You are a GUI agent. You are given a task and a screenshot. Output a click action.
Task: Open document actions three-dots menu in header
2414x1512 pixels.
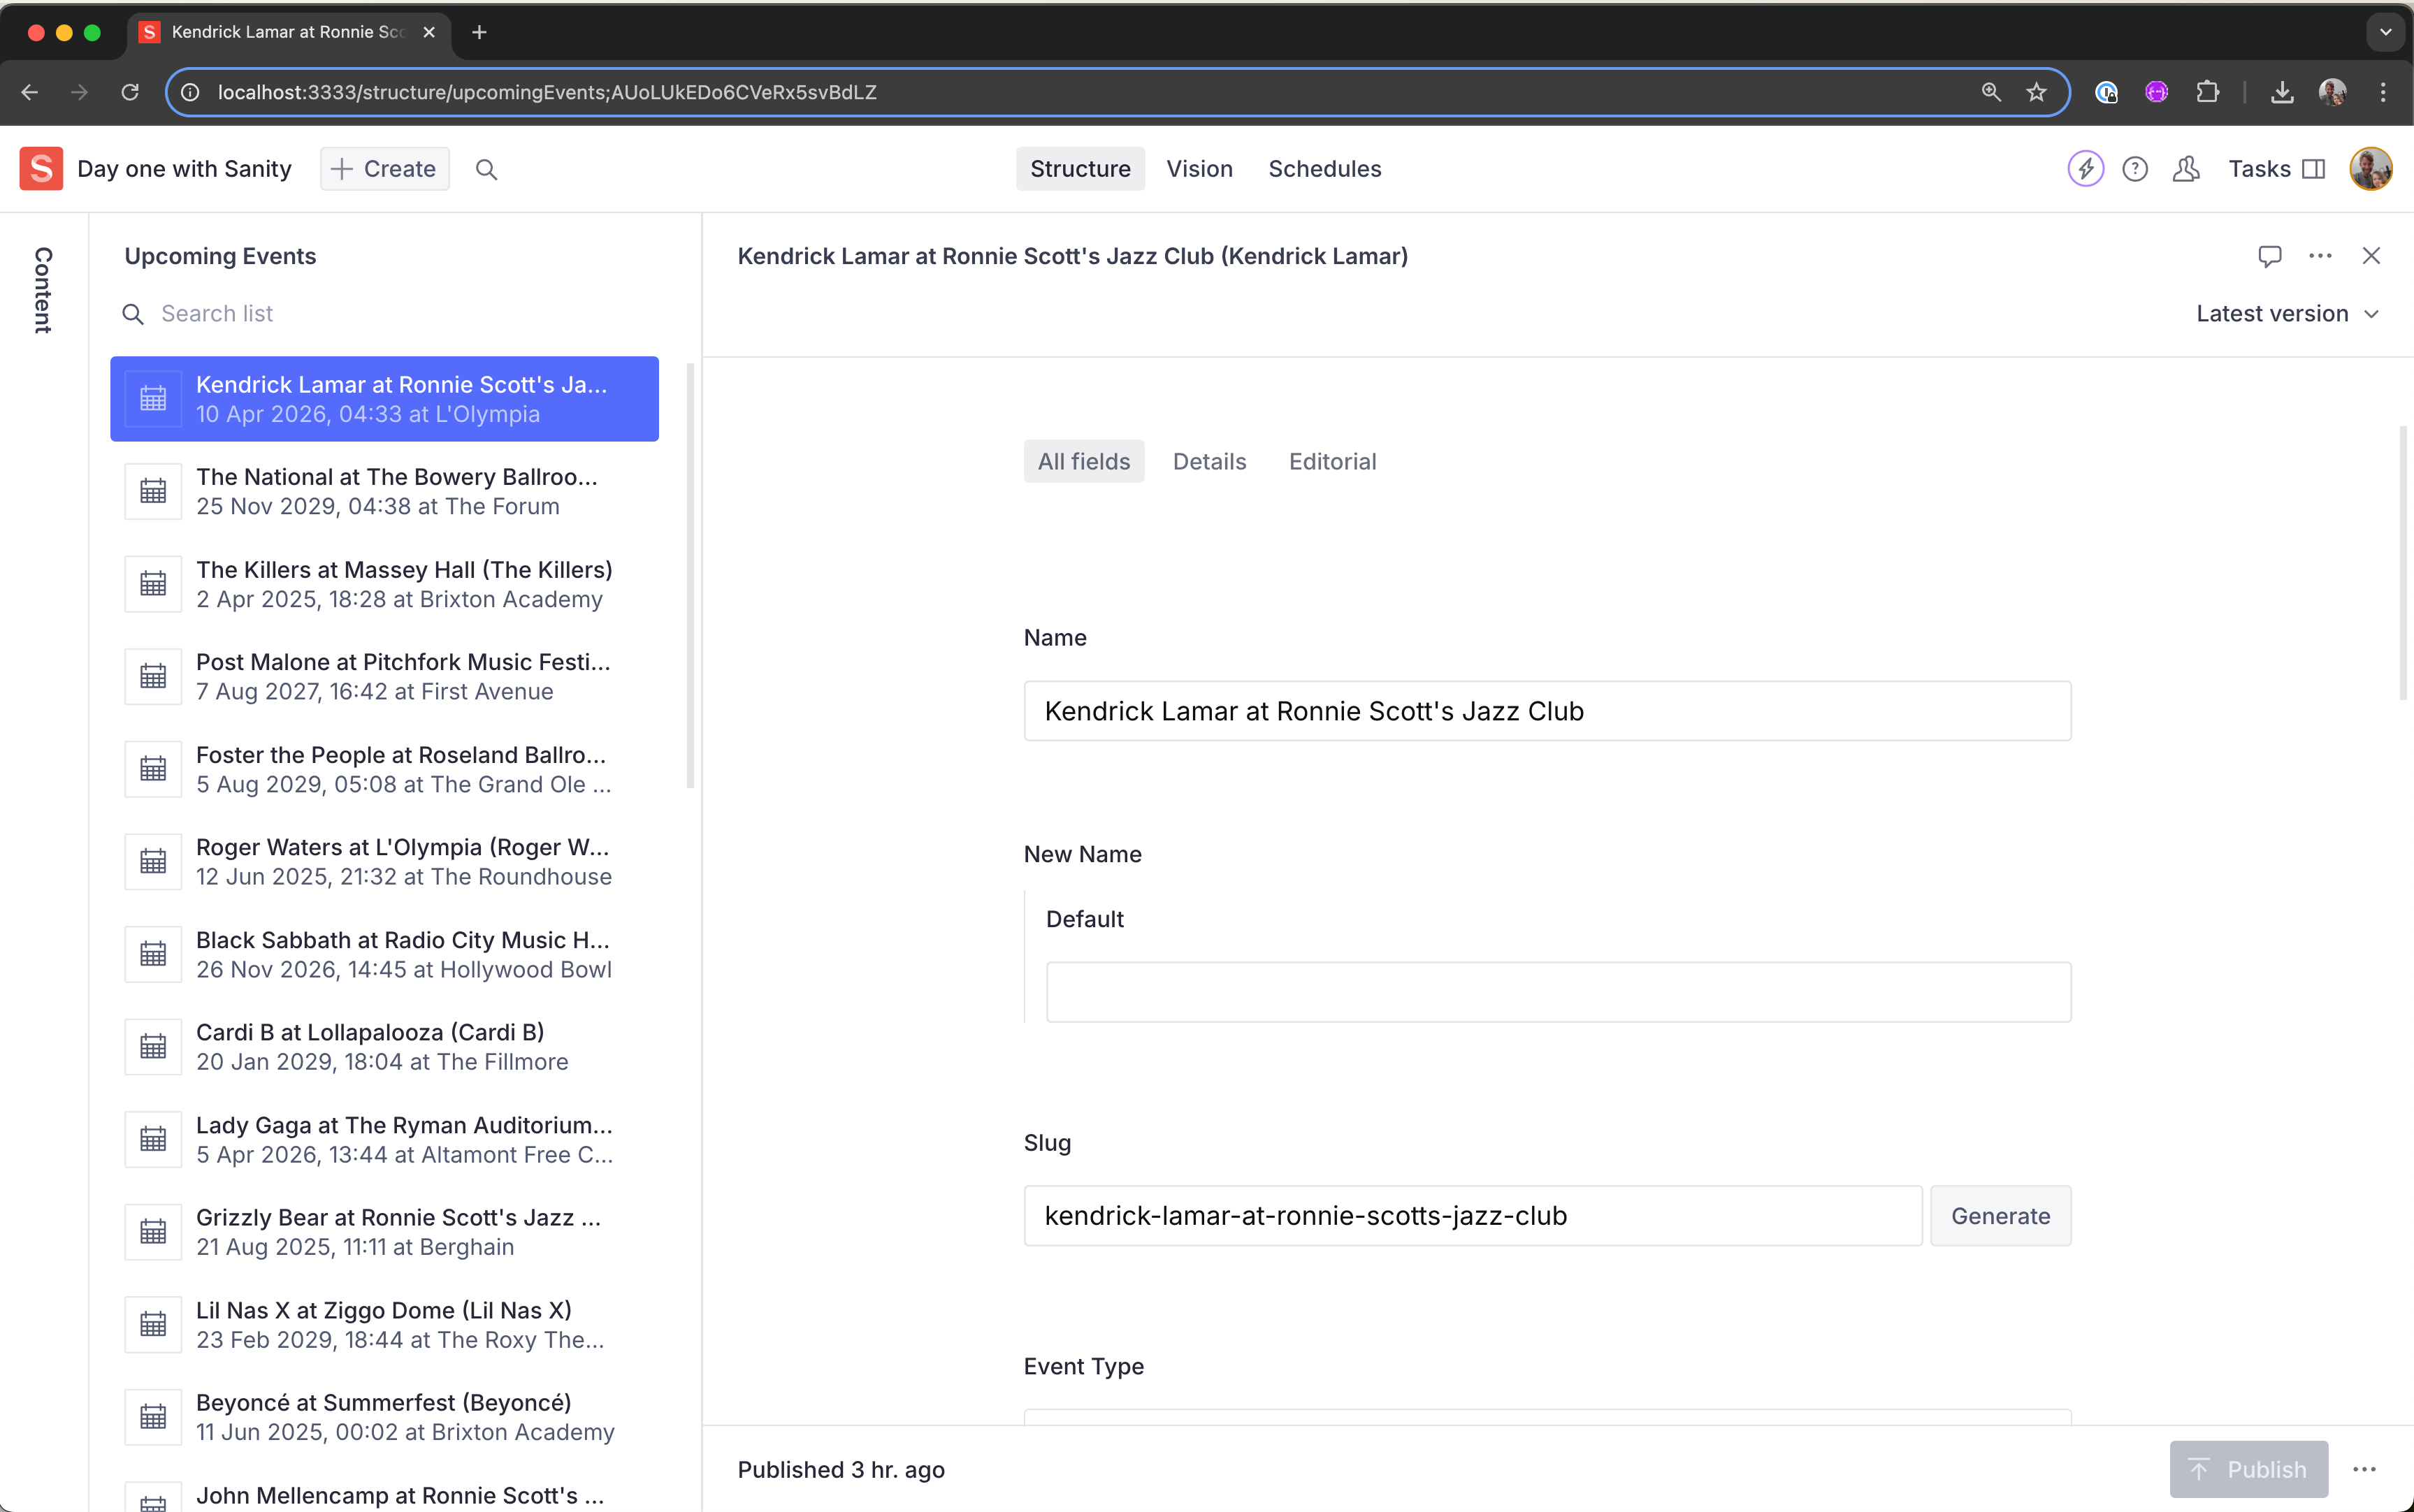pos(2320,256)
